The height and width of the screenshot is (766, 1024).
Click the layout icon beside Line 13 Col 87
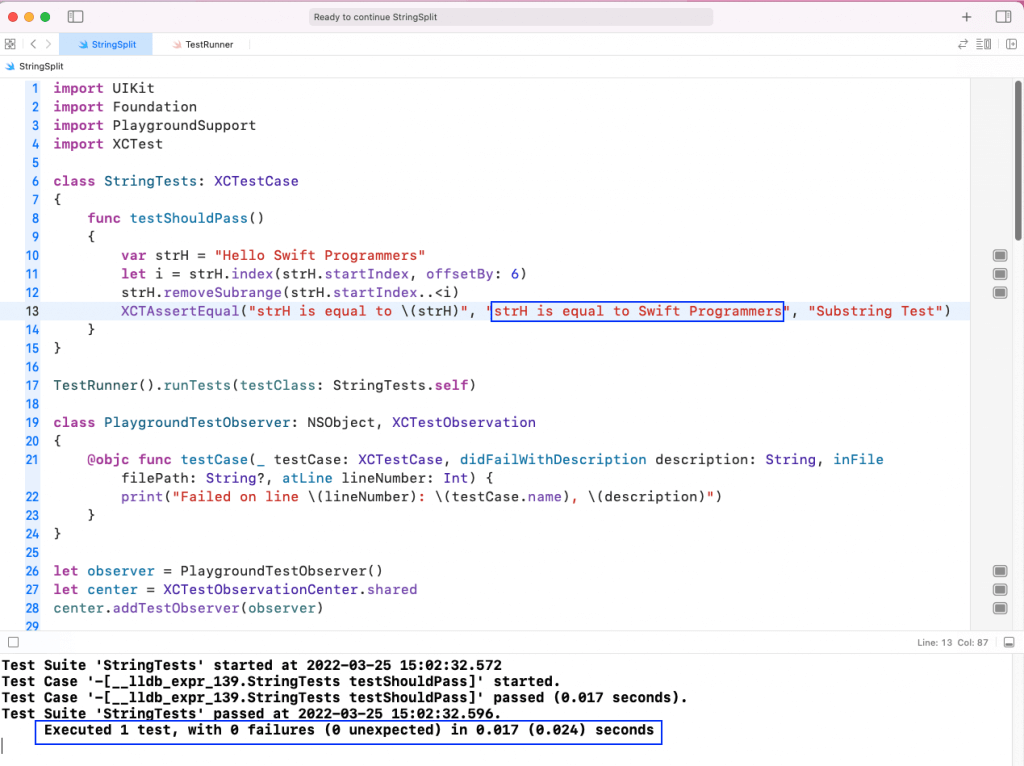(1009, 643)
